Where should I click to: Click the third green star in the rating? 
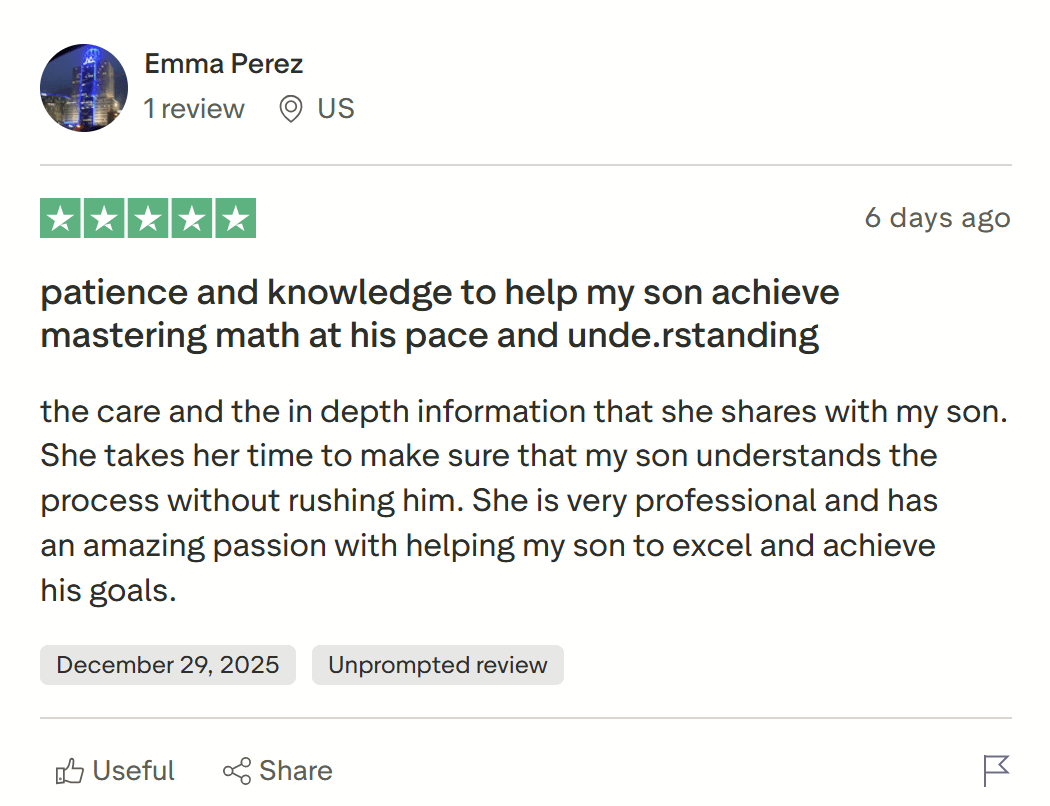[147, 217]
